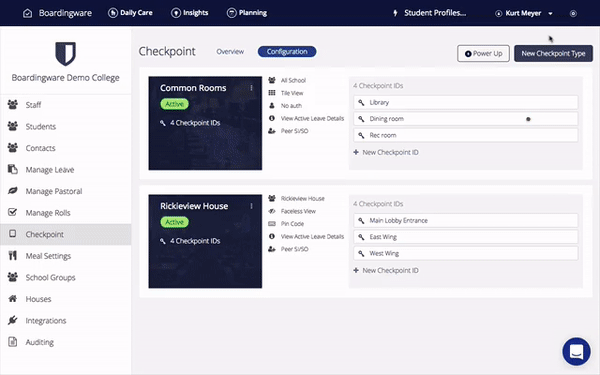
Task: Open the Library checkpoint ID
Action: click(x=466, y=103)
